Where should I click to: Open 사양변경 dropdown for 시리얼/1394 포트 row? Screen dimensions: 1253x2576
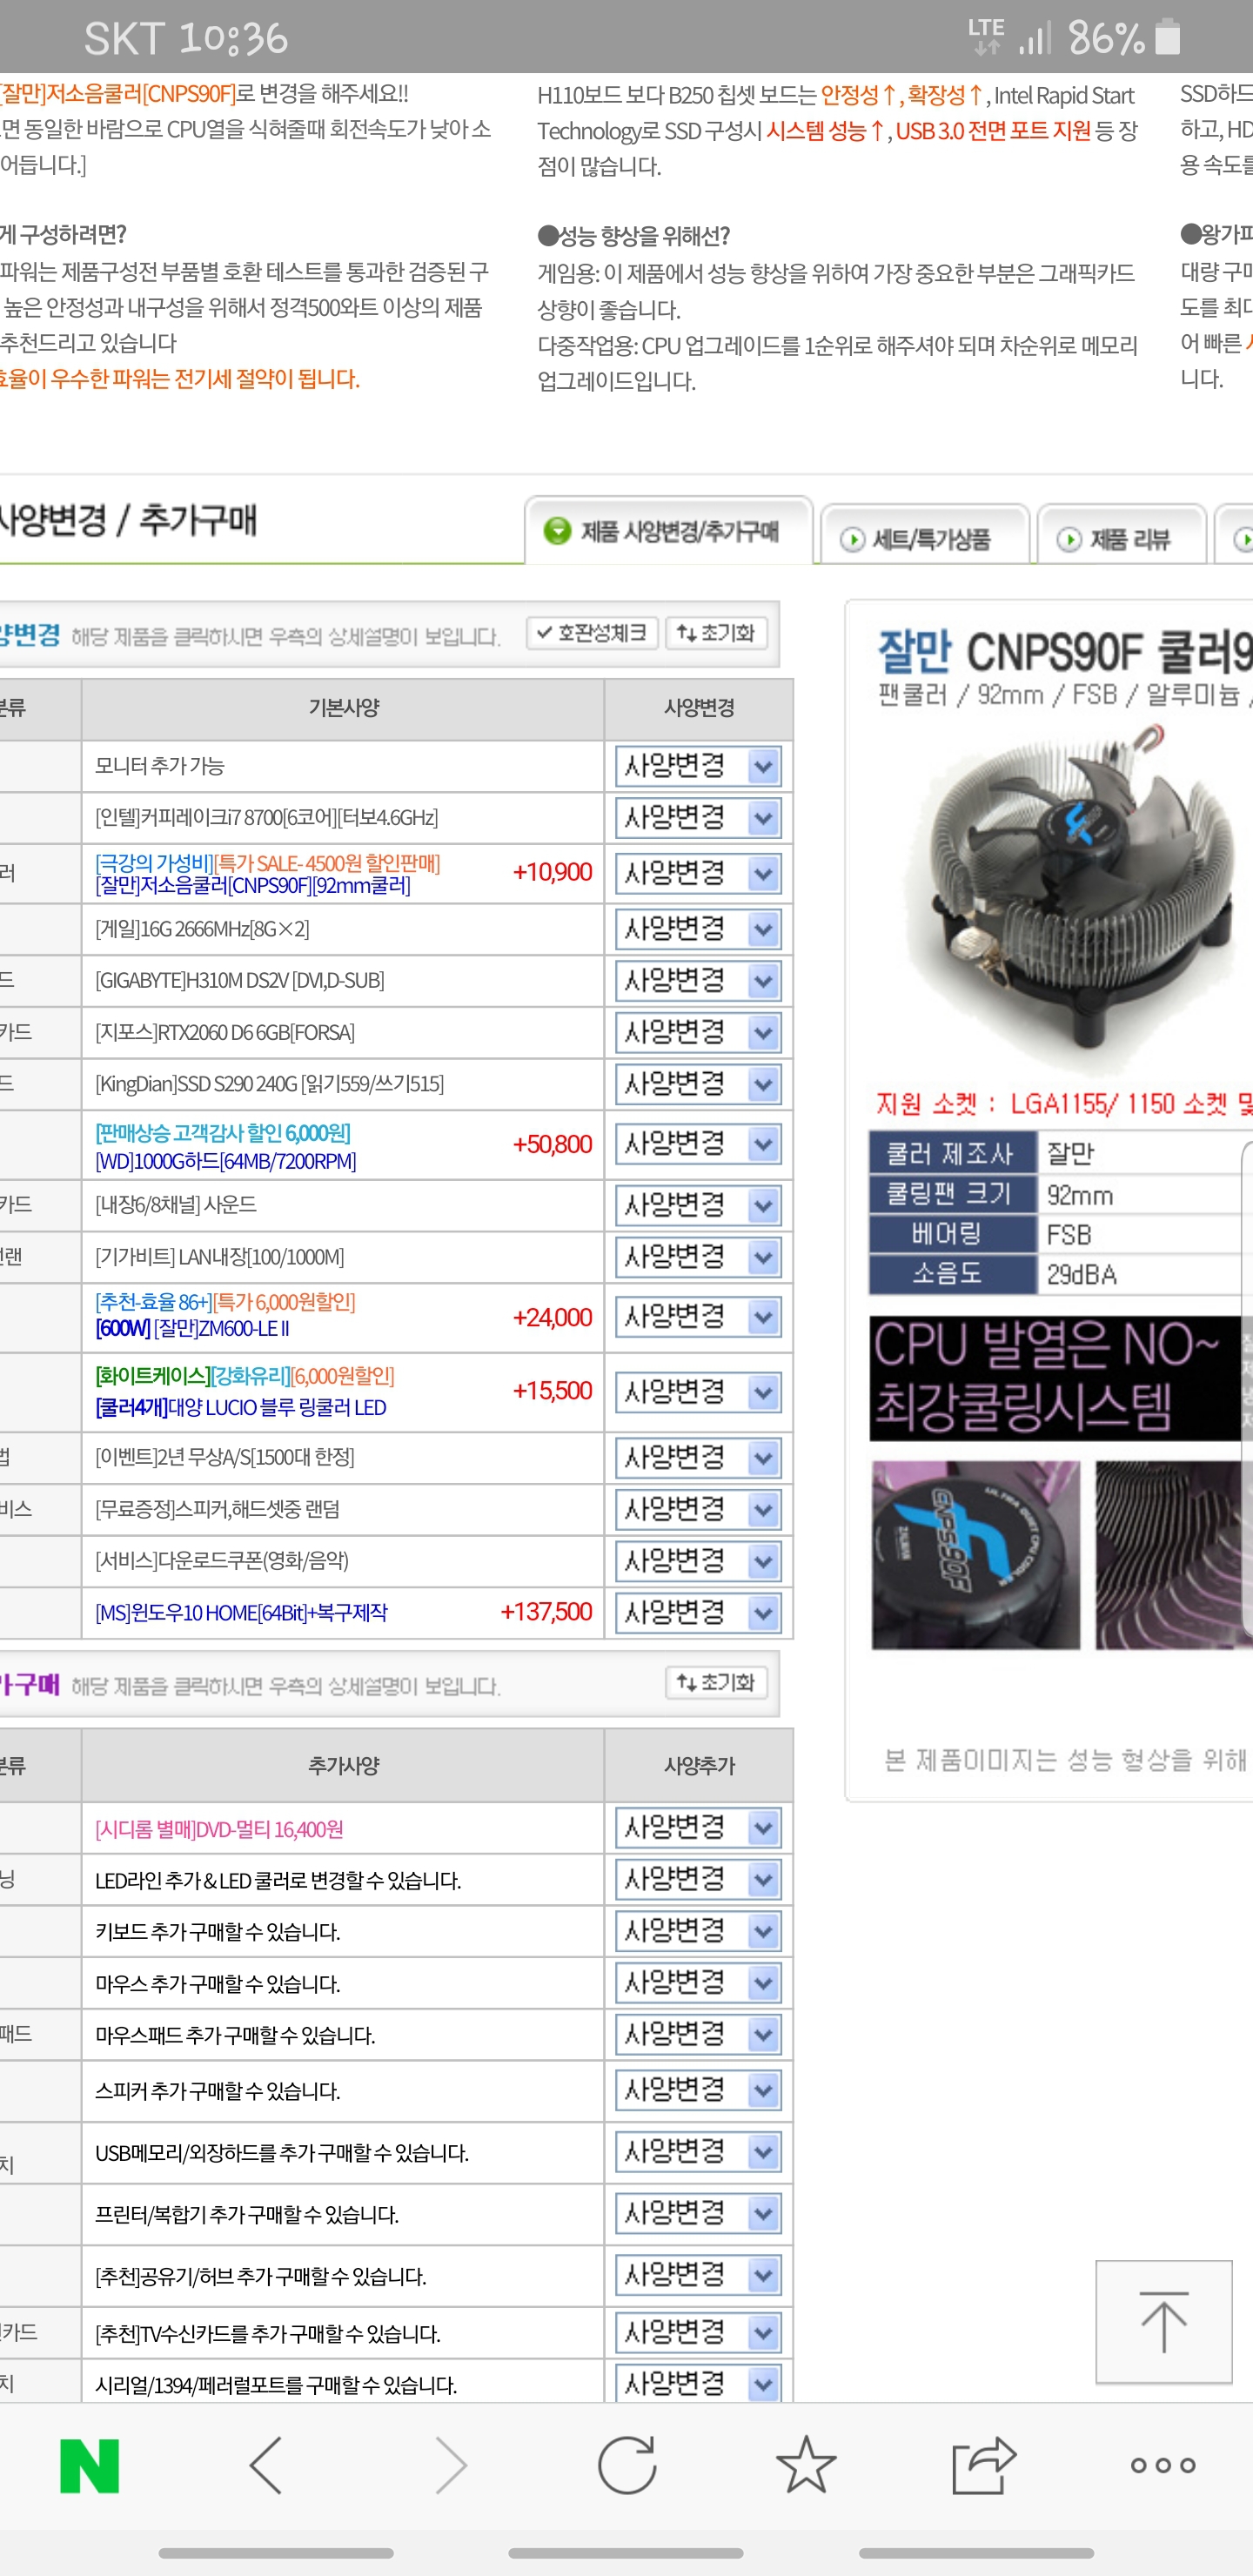click(698, 2384)
